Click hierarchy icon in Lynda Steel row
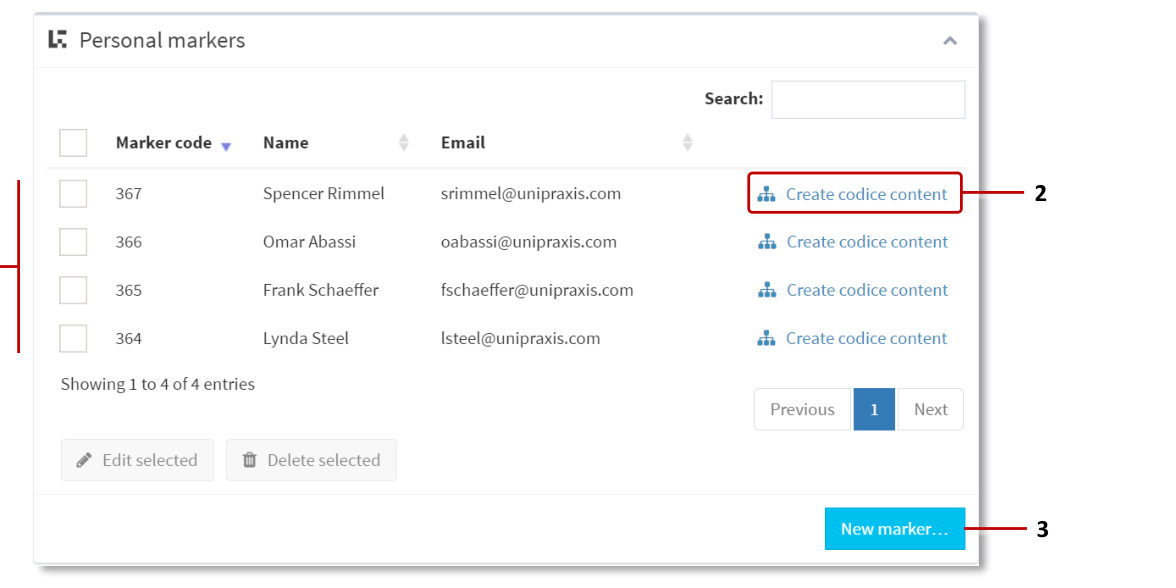 [x=766, y=338]
